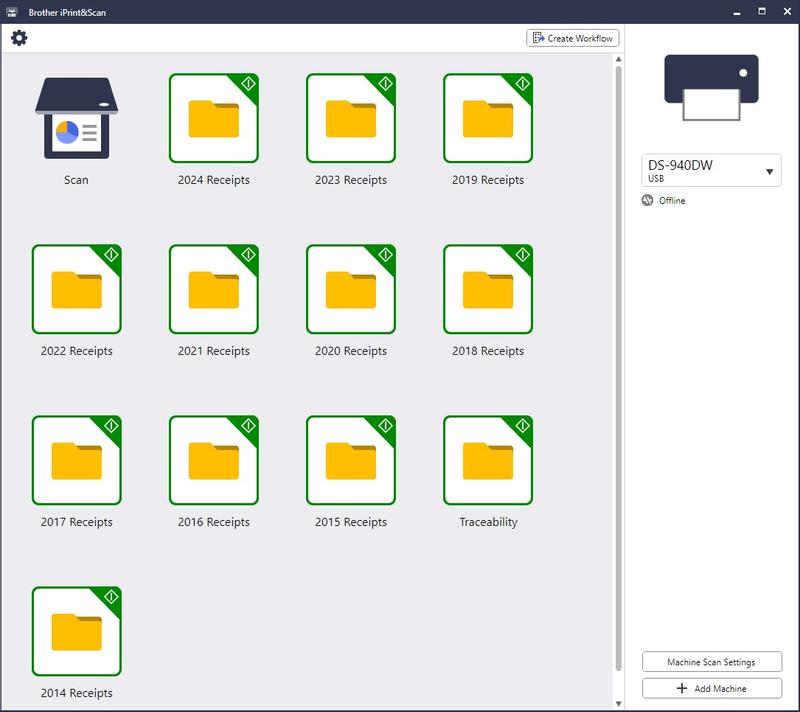The image size is (800, 712).
Task: Open the DS-940DW machine selection dropdown
Action: tap(713, 170)
